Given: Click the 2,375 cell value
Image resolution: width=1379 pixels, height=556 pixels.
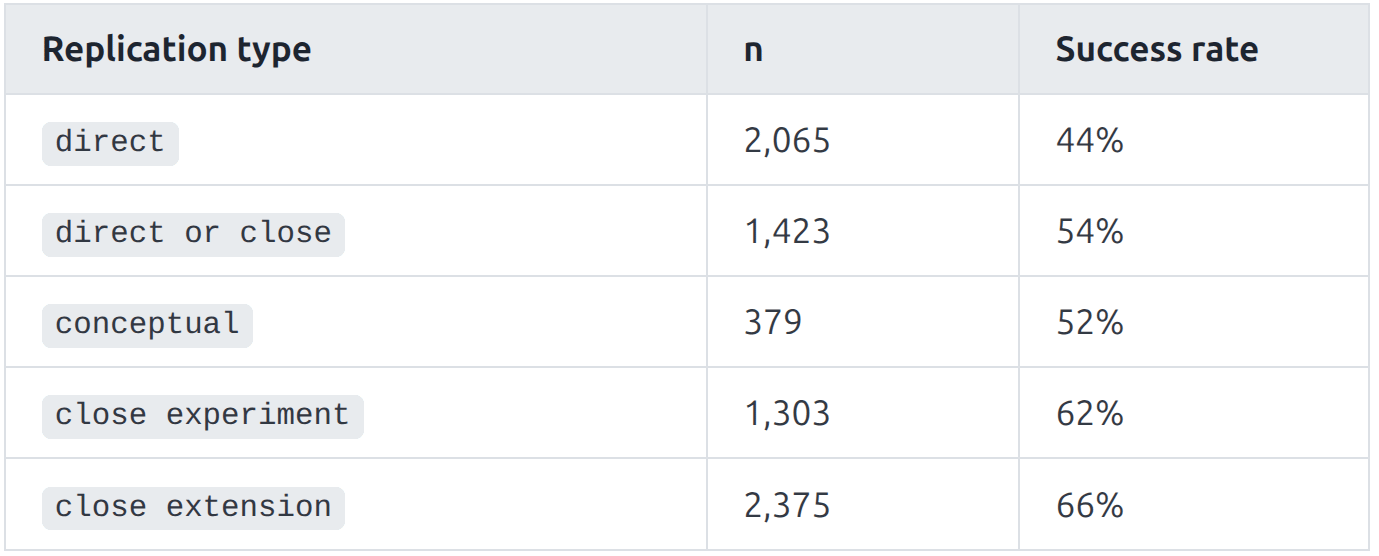Looking at the screenshot, I should pyautogui.click(x=787, y=506).
